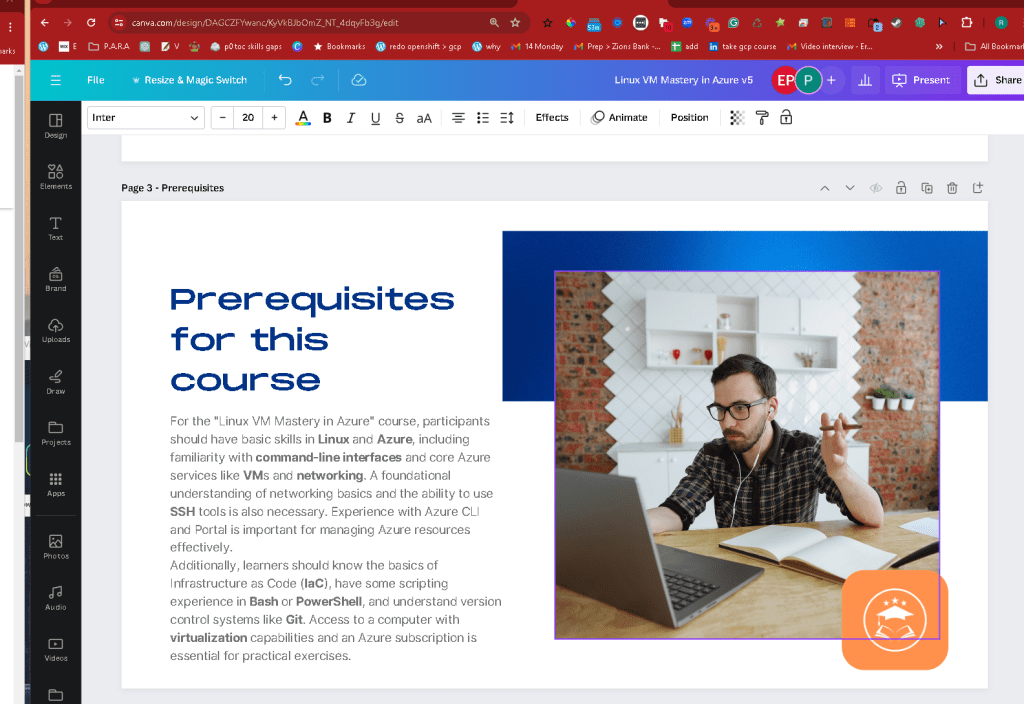Open the text color picker

pyautogui.click(x=302, y=118)
